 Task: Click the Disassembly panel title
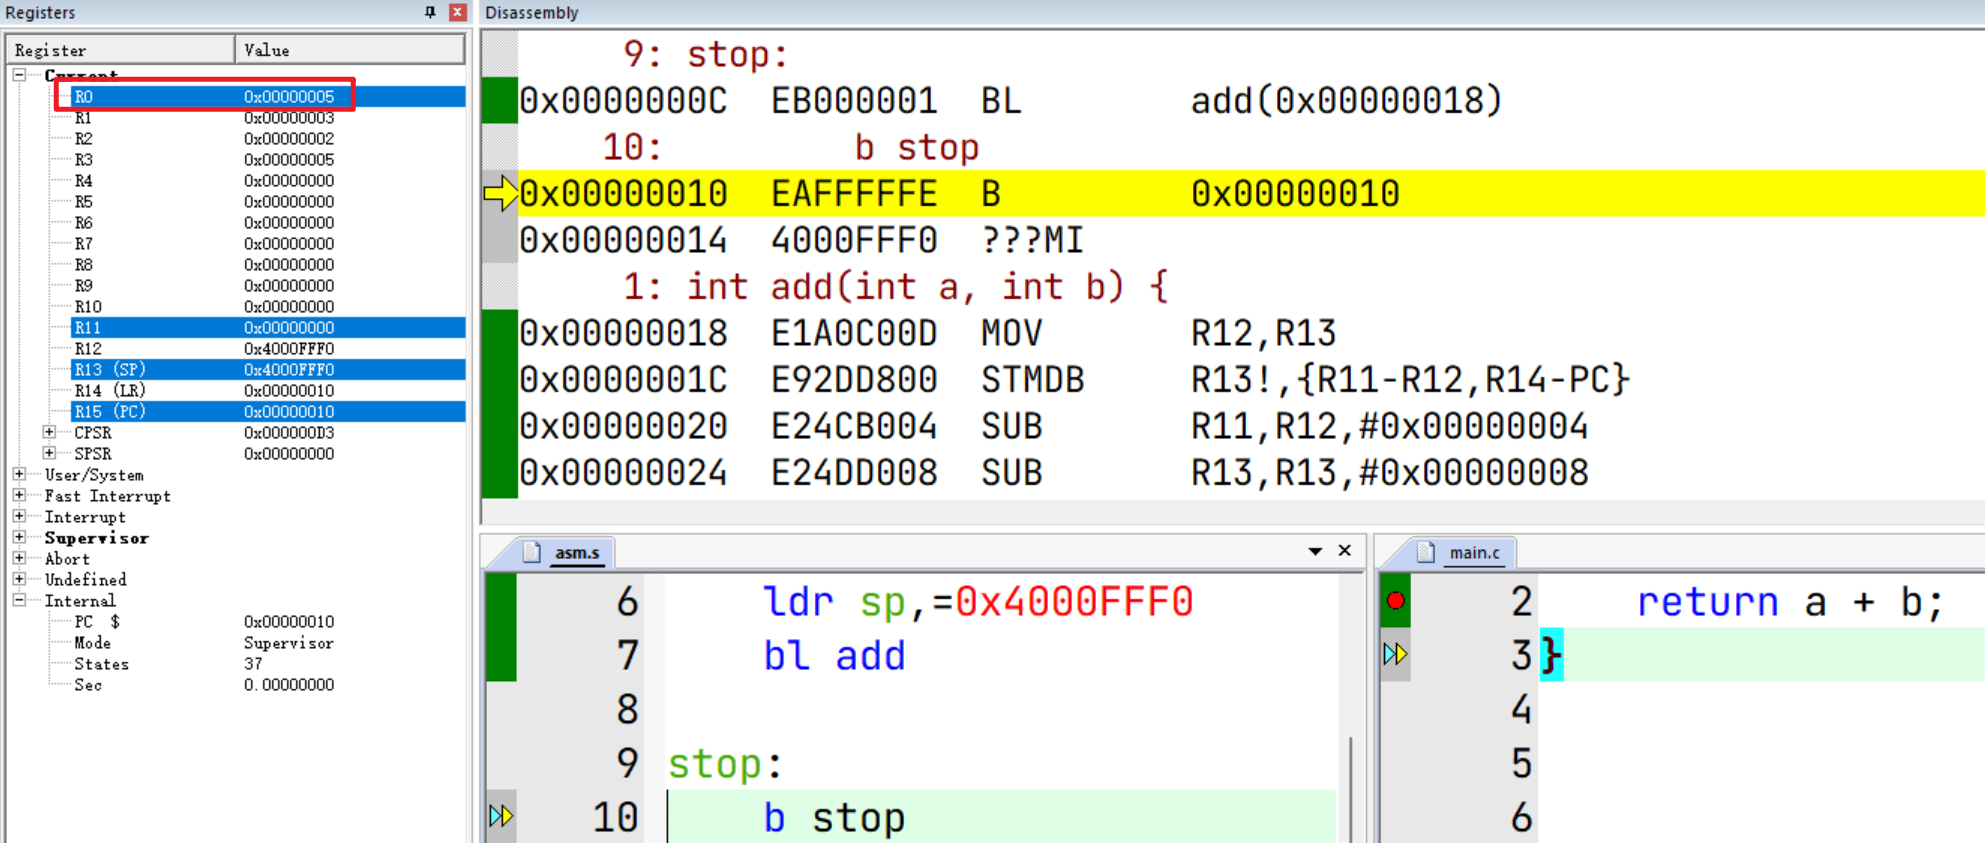coord(532,12)
